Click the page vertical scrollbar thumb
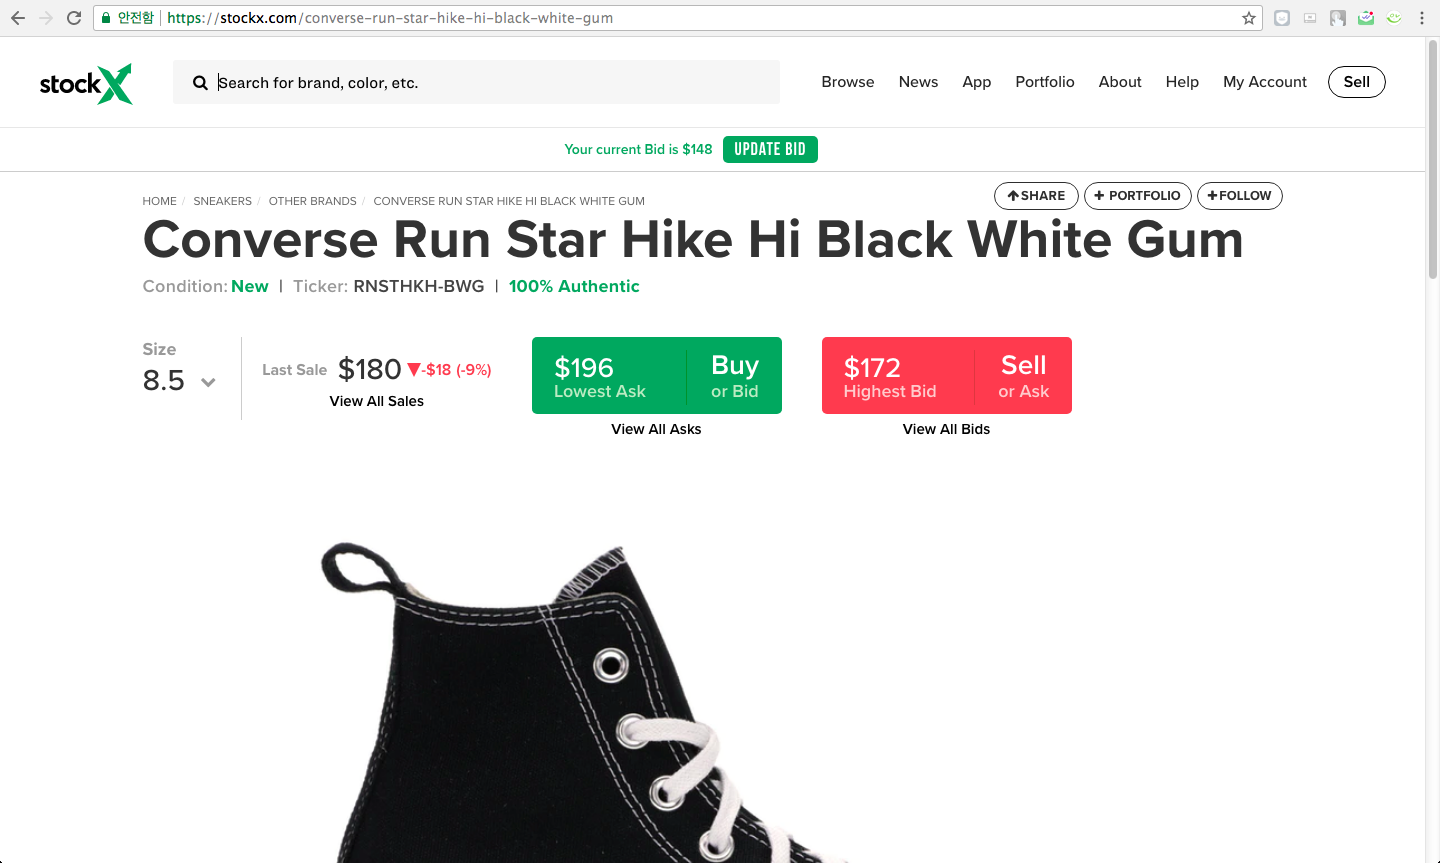 click(1432, 158)
